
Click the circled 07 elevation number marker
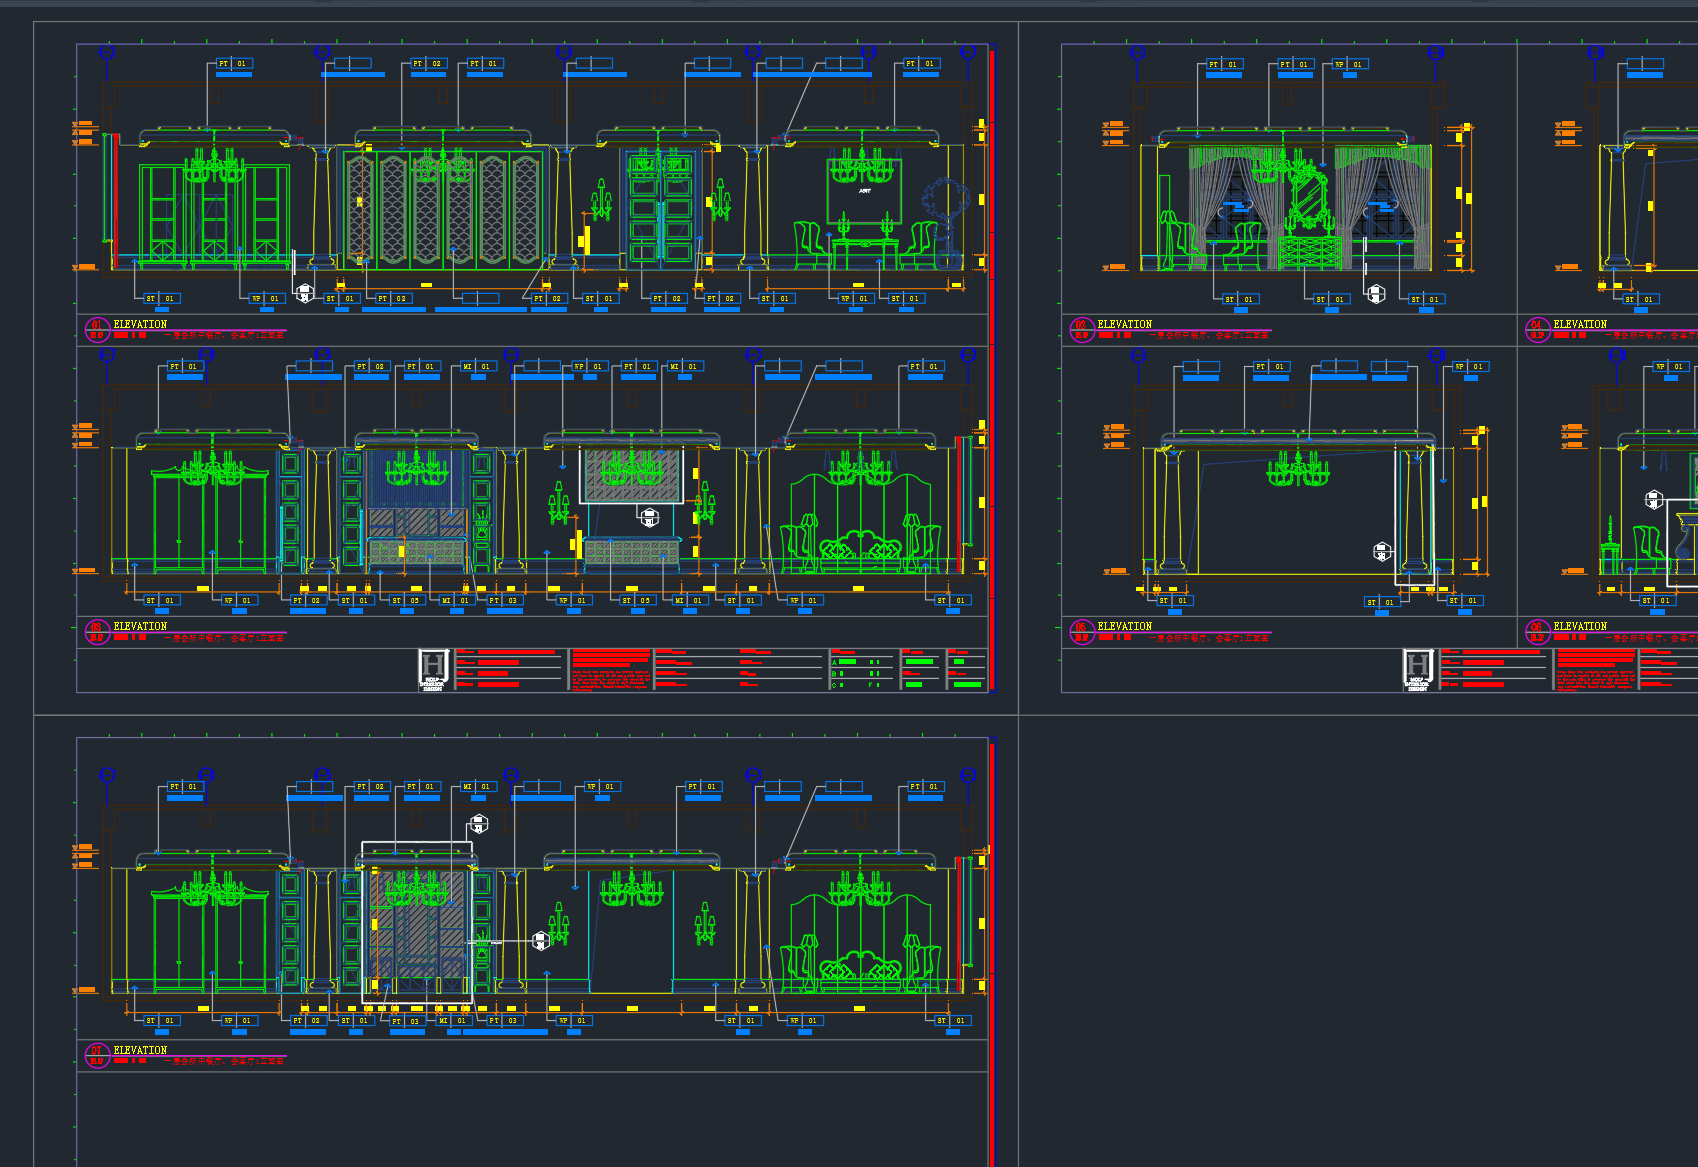[x=97, y=1055]
